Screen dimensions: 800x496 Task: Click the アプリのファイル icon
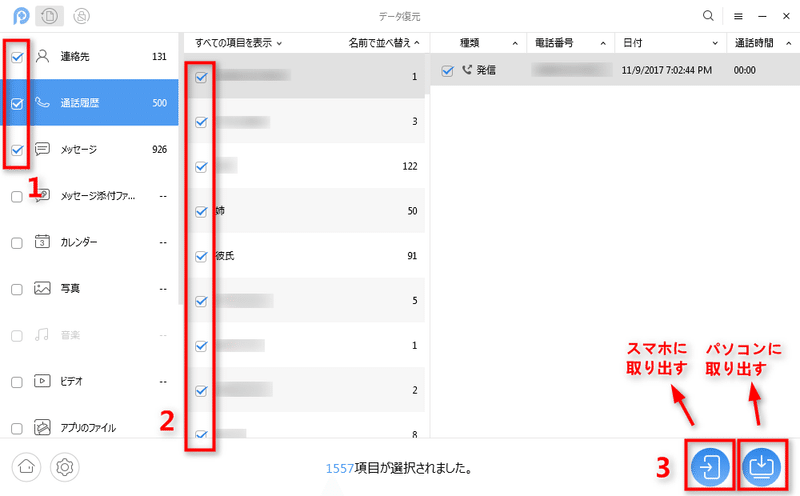click(x=42, y=427)
